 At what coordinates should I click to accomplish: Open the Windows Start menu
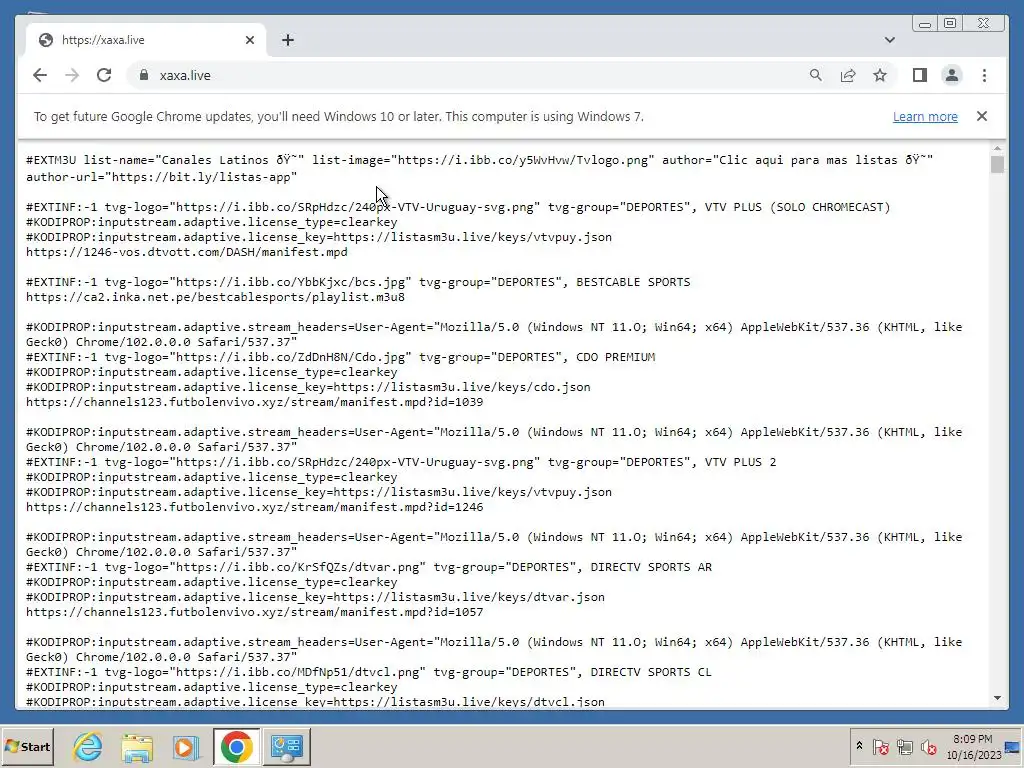[x=27, y=746]
